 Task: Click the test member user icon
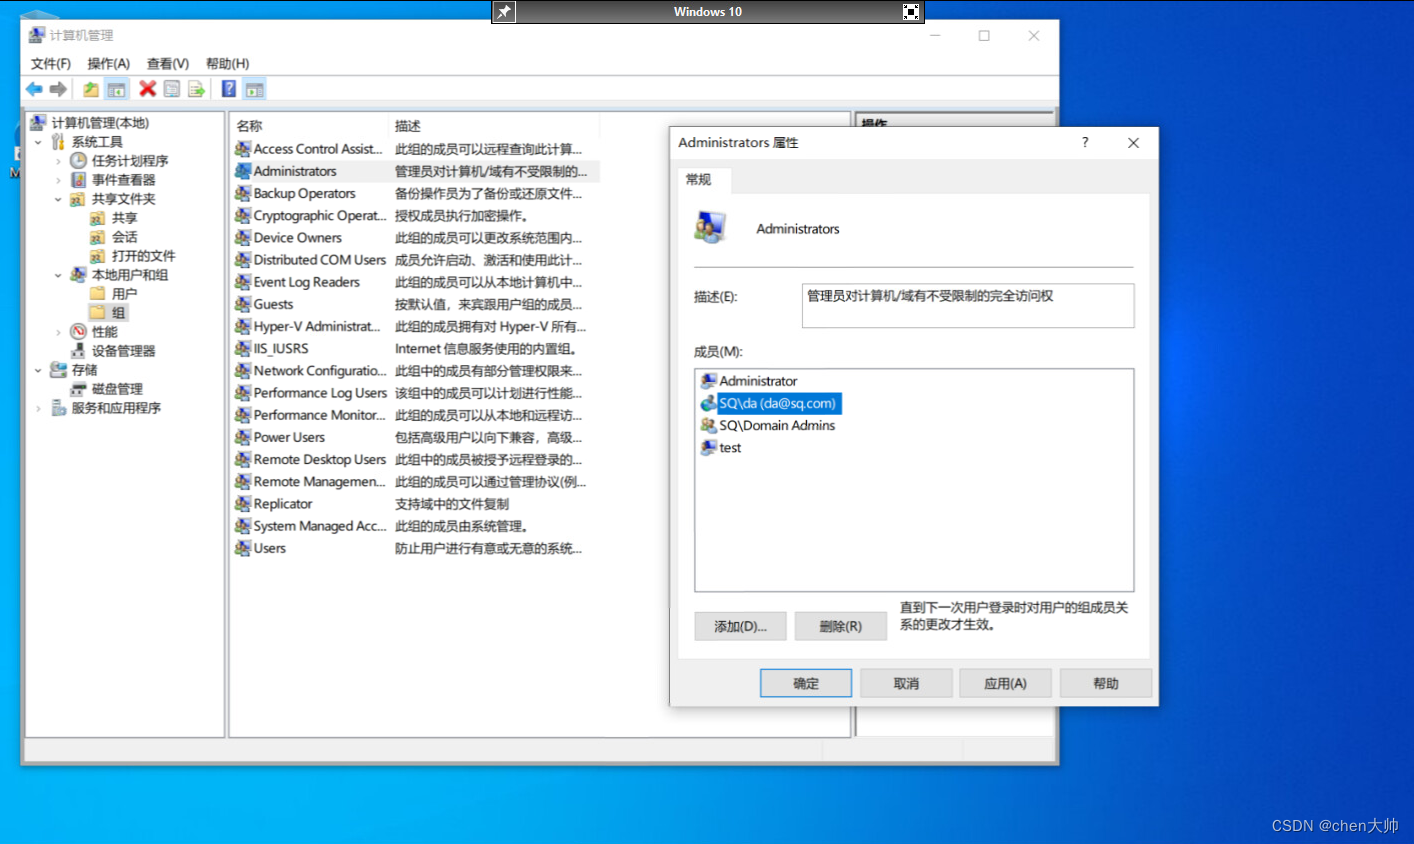point(709,447)
